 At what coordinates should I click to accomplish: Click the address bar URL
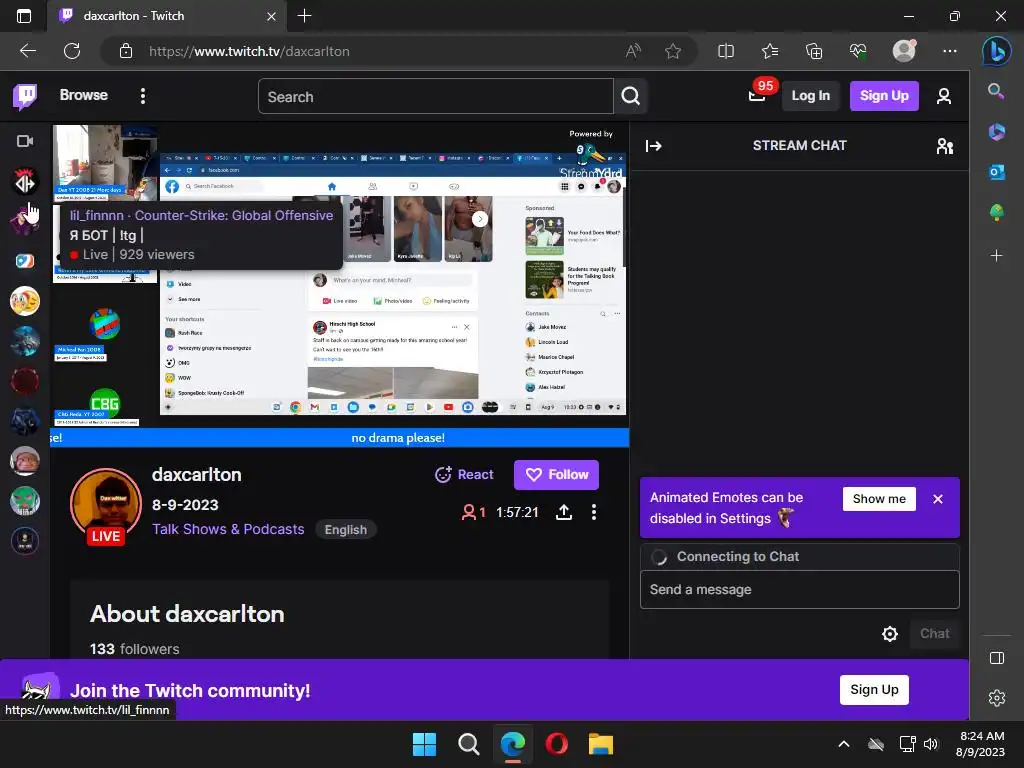click(249, 52)
